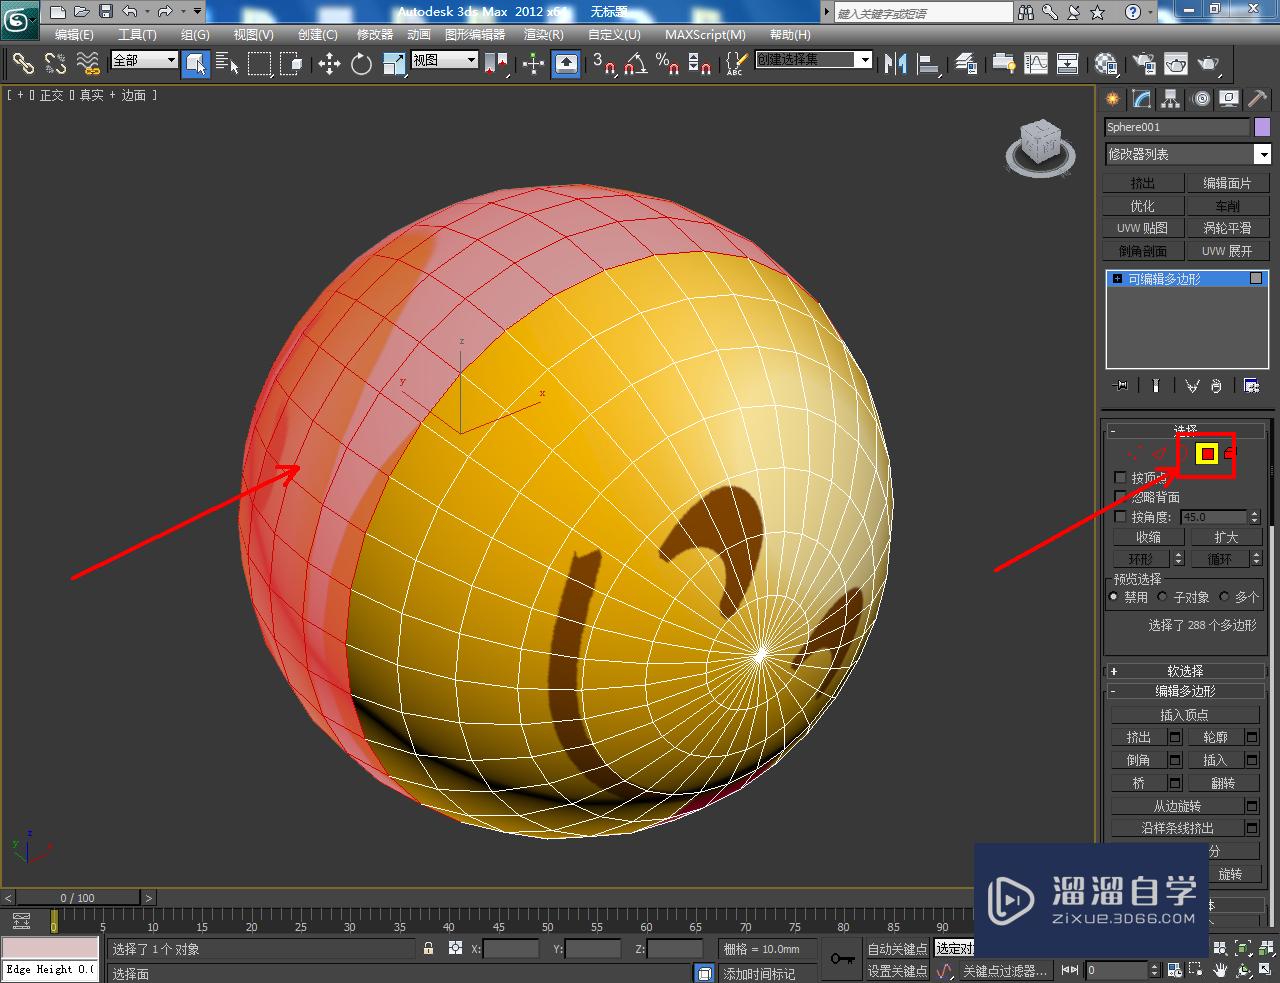1280x983 pixels.
Task: Enable the 按顶点 checkbox
Action: coord(1120,478)
